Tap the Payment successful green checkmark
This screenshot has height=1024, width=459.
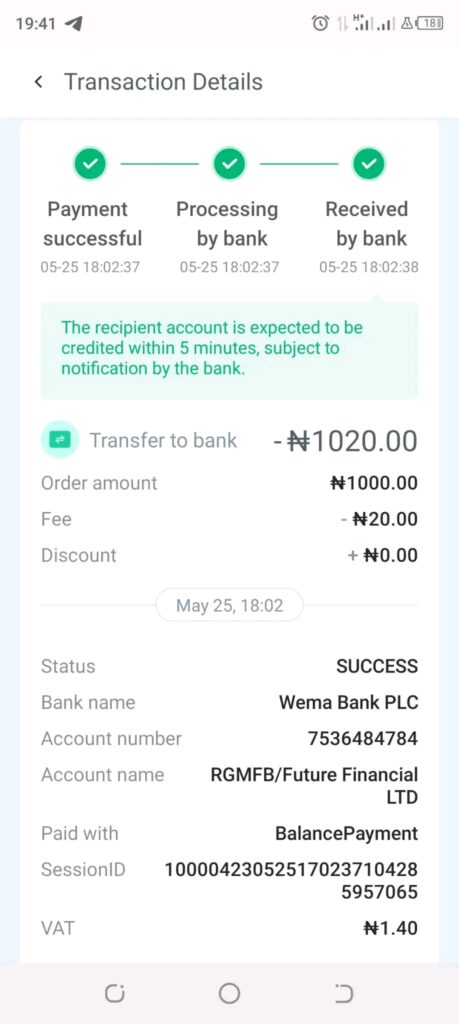pos(90,164)
